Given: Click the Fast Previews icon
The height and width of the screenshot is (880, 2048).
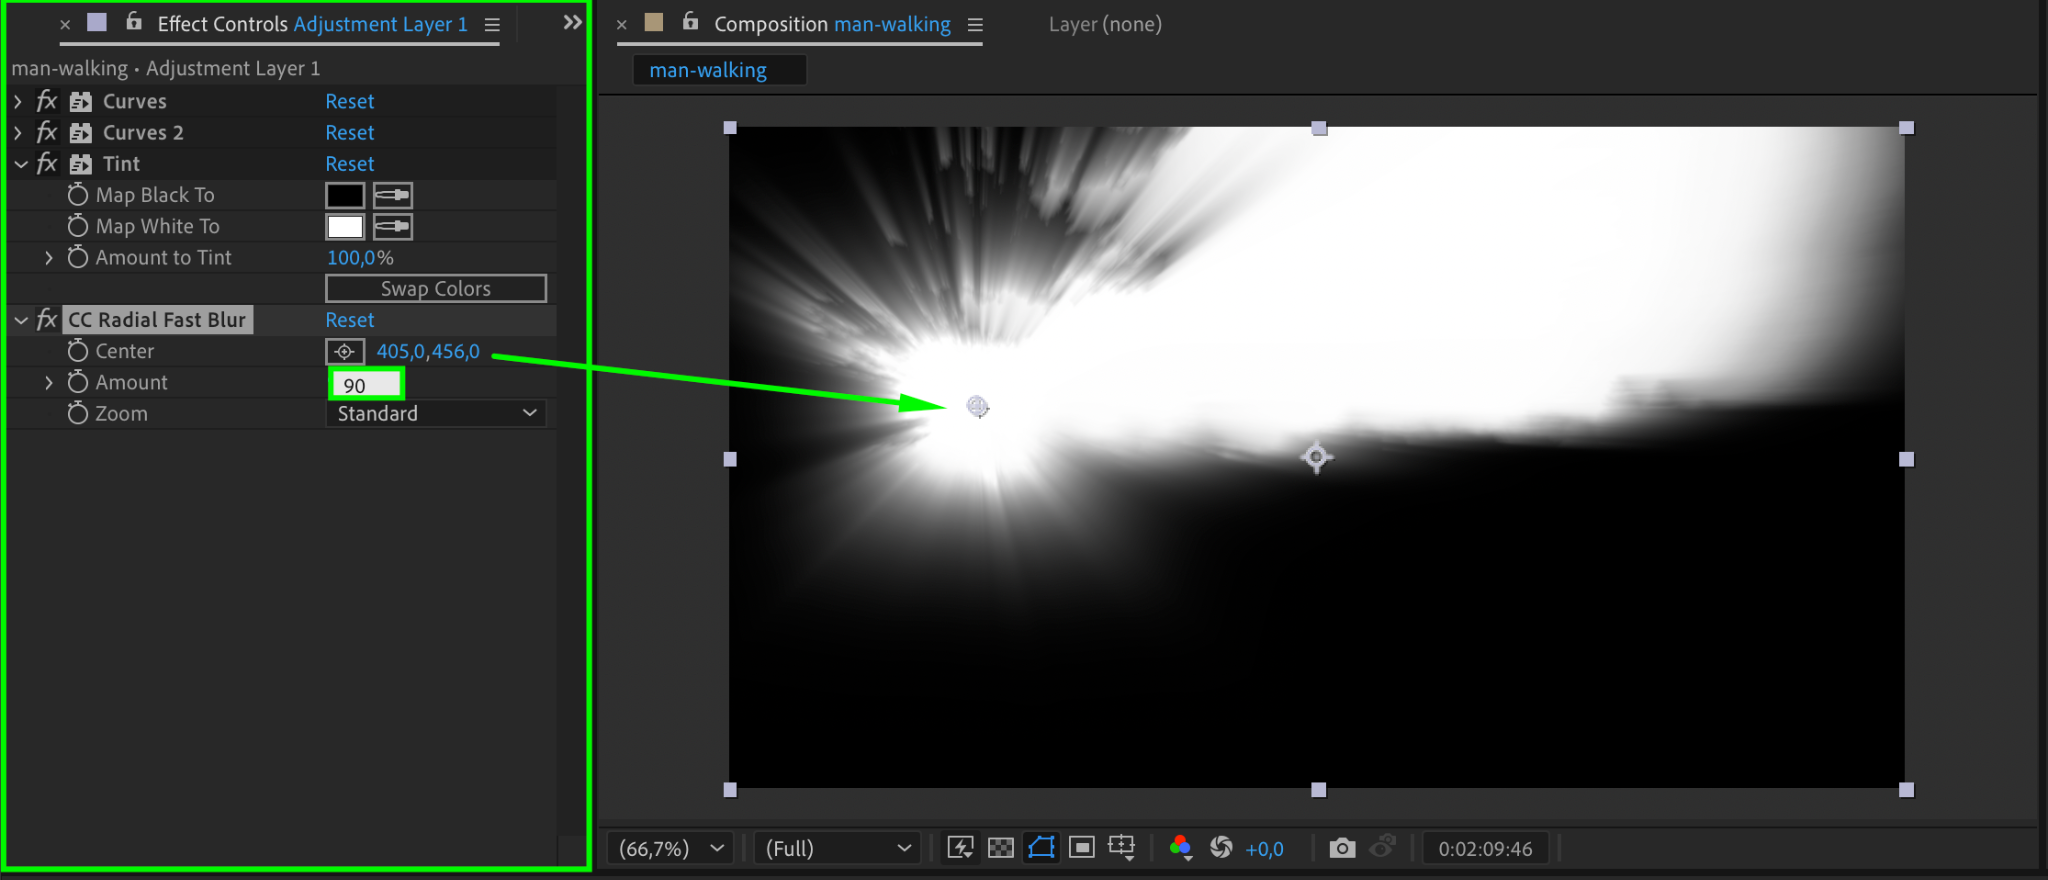Looking at the screenshot, I should coord(960,848).
